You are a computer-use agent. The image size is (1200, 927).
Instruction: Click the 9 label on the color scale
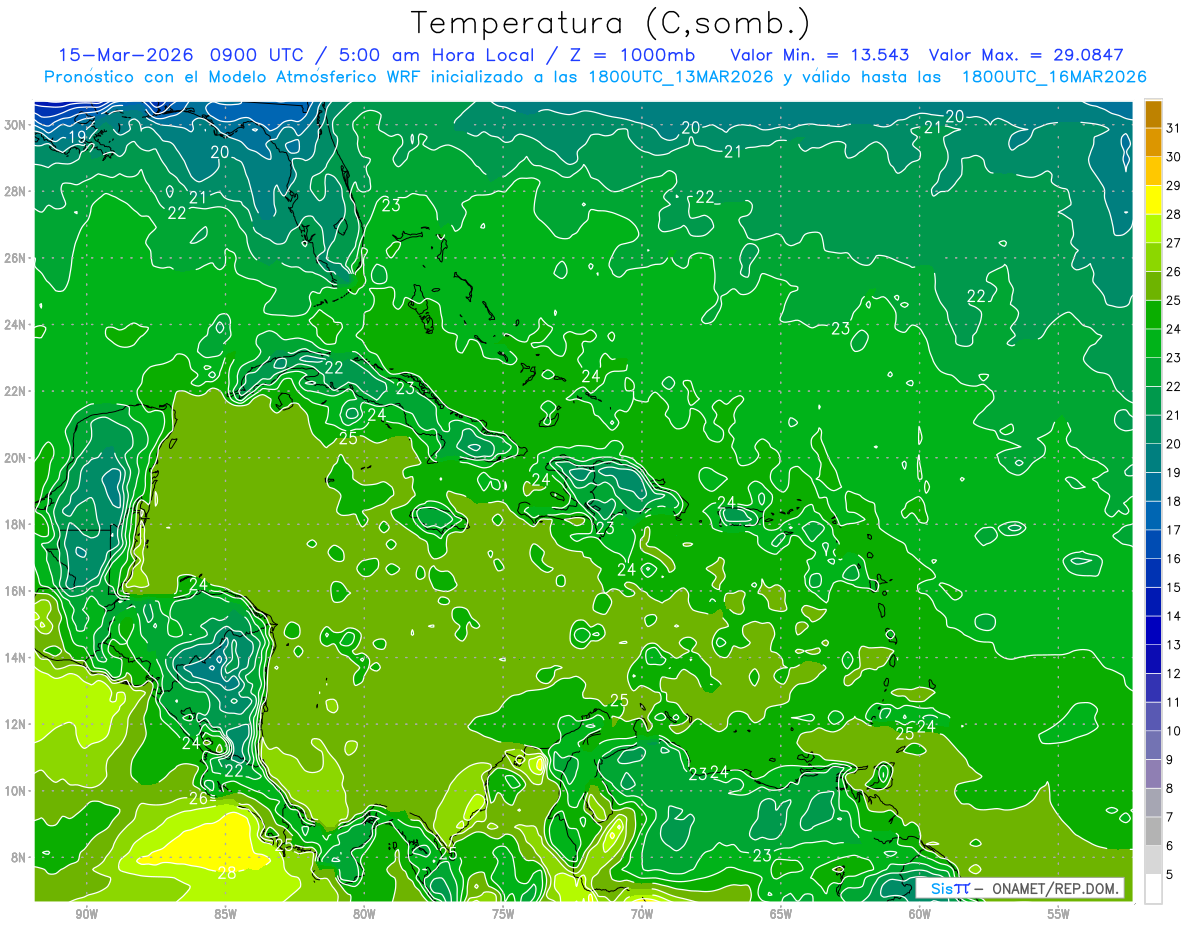[1170, 760]
